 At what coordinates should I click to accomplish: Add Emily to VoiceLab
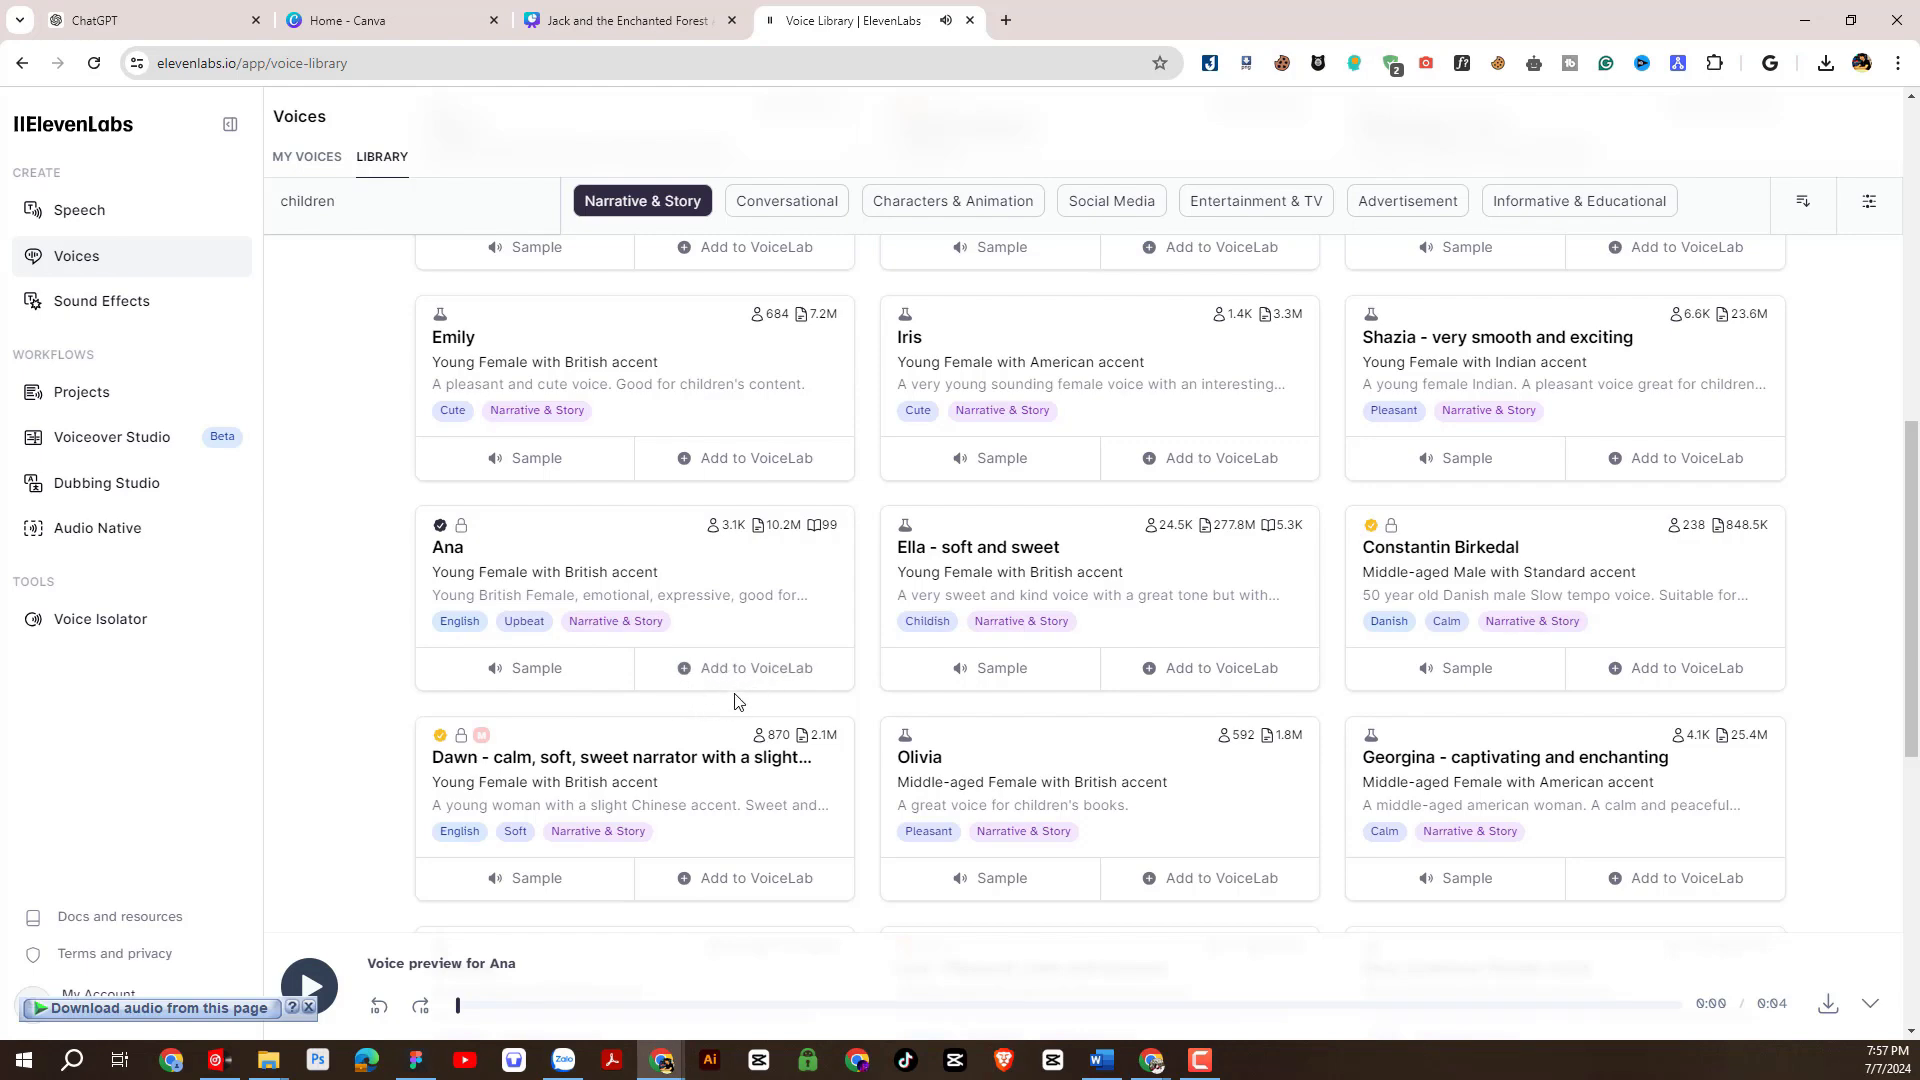tap(745, 458)
